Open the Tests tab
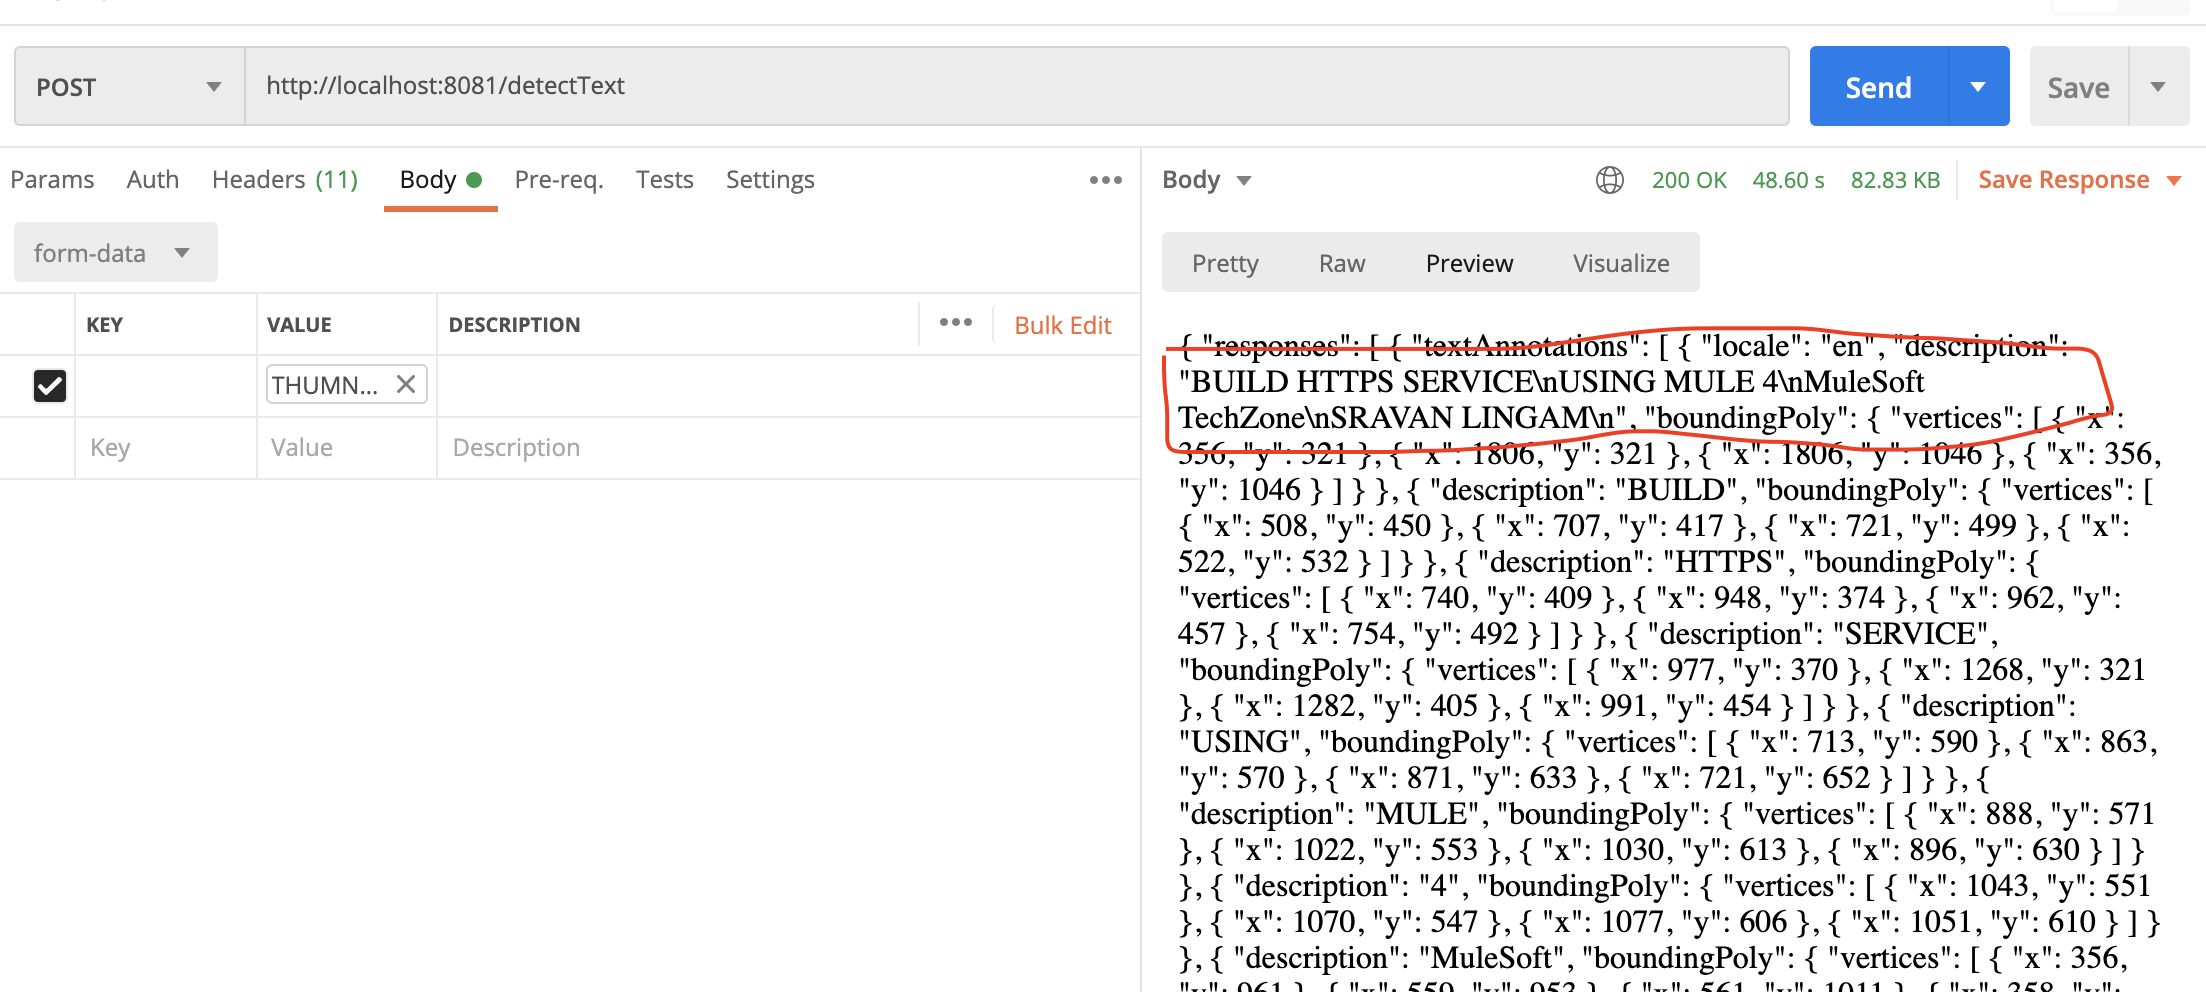This screenshot has width=2206, height=992. pos(665,180)
